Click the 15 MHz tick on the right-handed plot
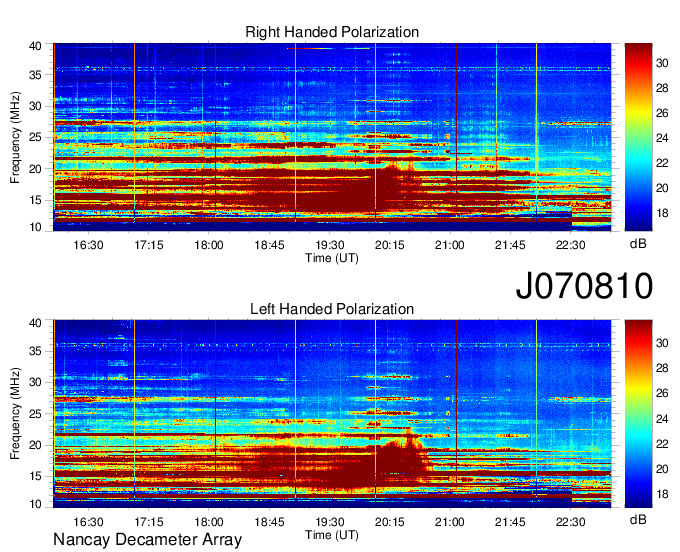This screenshot has width=680, height=552. coord(35,200)
